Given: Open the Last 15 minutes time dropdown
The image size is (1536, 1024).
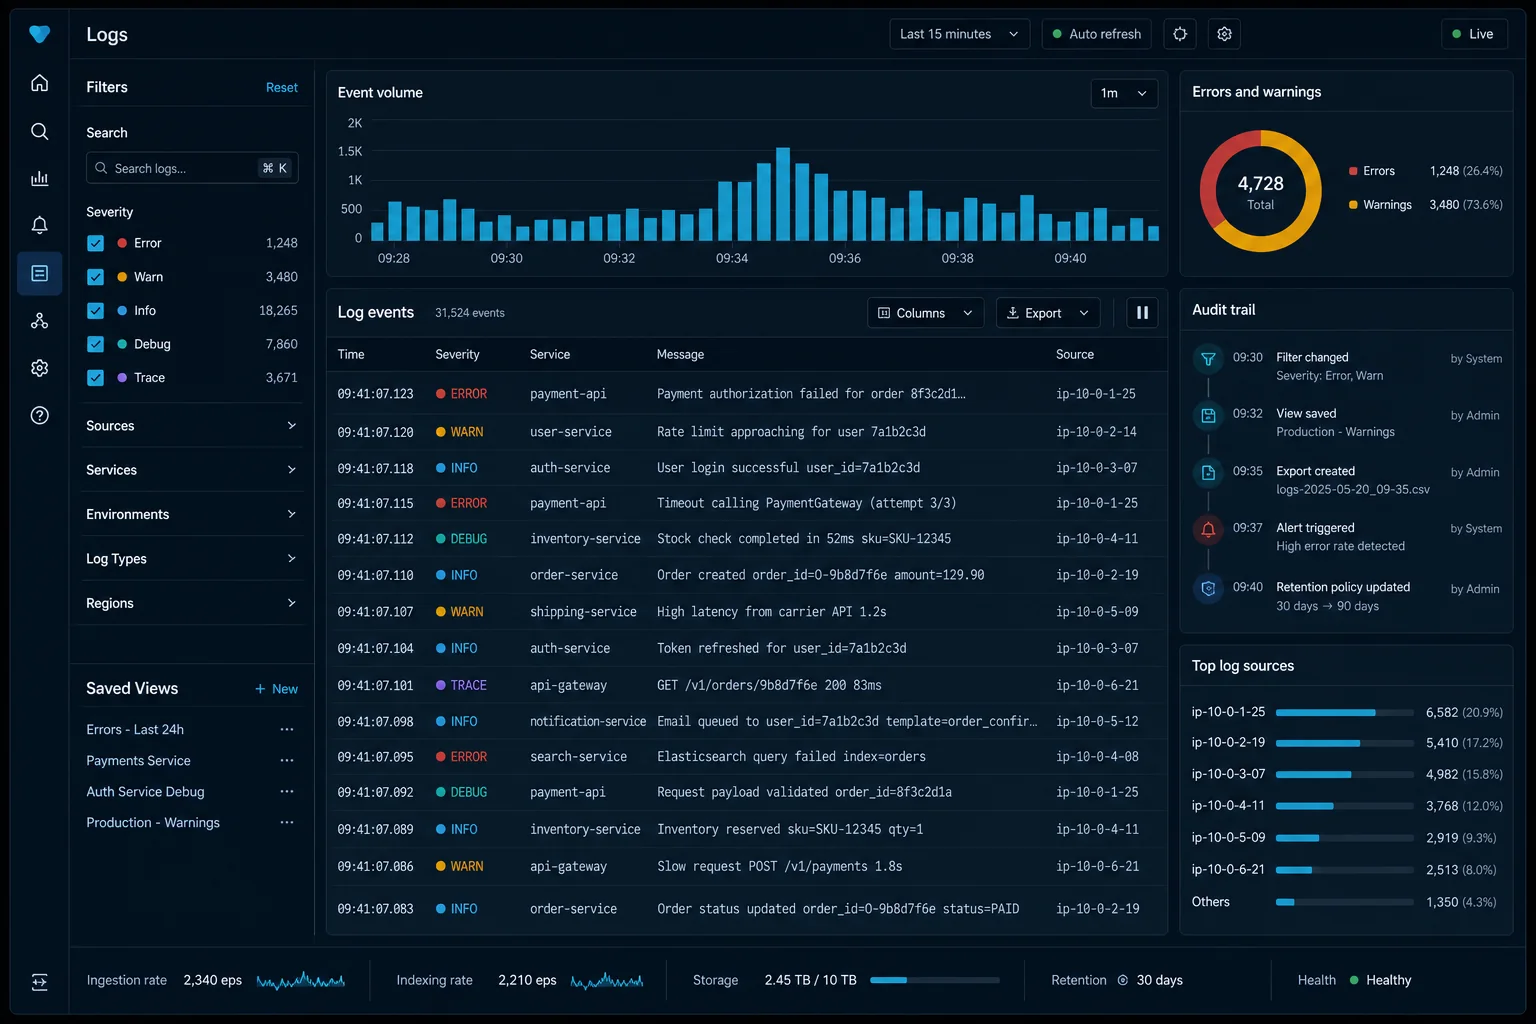Looking at the screenshot, I should (959, 34).
